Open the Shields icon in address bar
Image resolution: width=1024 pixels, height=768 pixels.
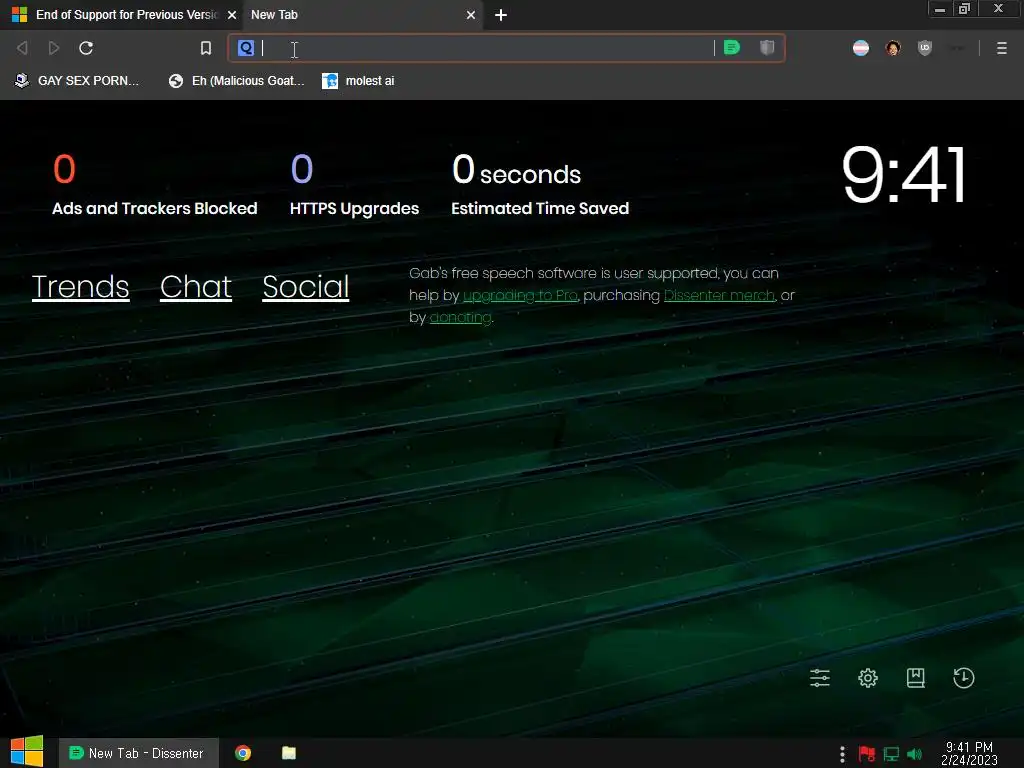pos(767,48)
